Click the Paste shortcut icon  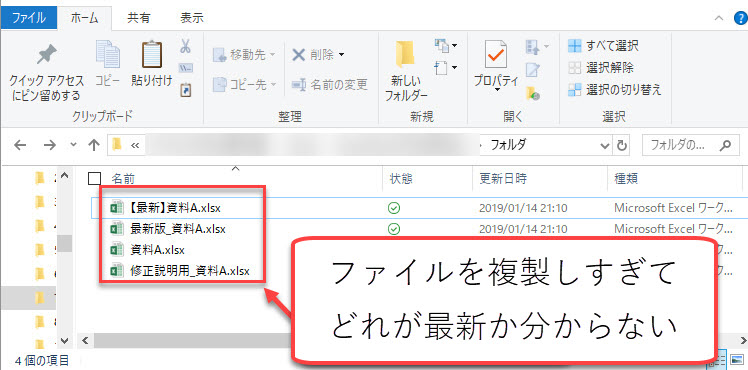[186, 90]
